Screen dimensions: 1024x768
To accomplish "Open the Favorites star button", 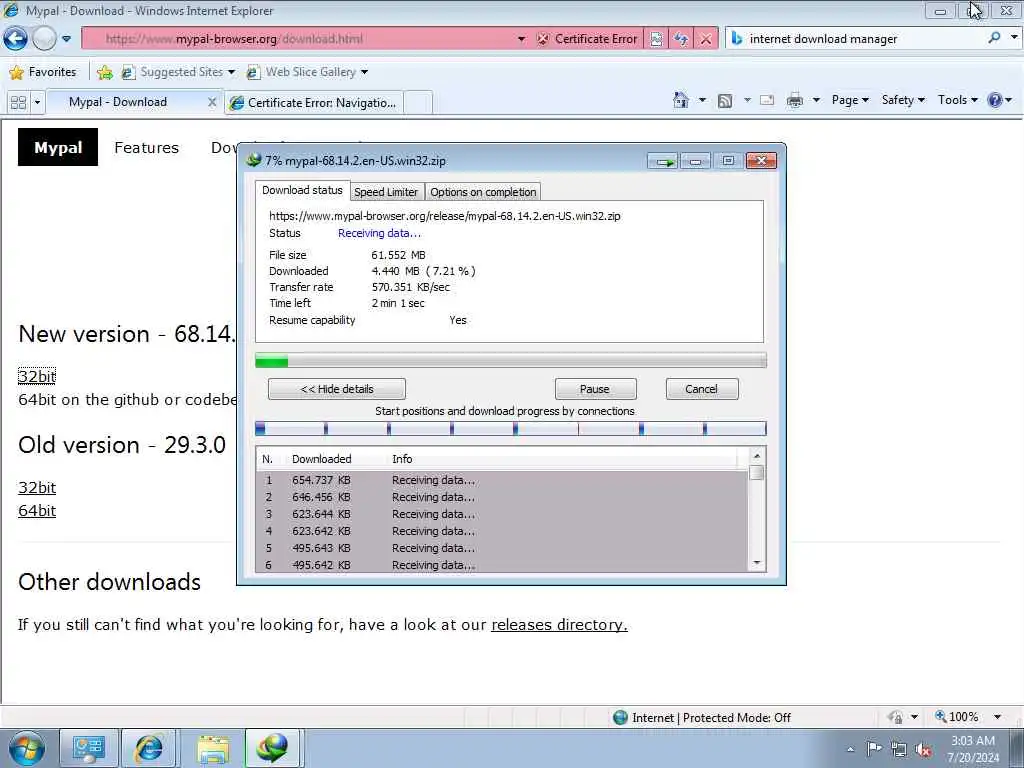I will coord(43,72).
